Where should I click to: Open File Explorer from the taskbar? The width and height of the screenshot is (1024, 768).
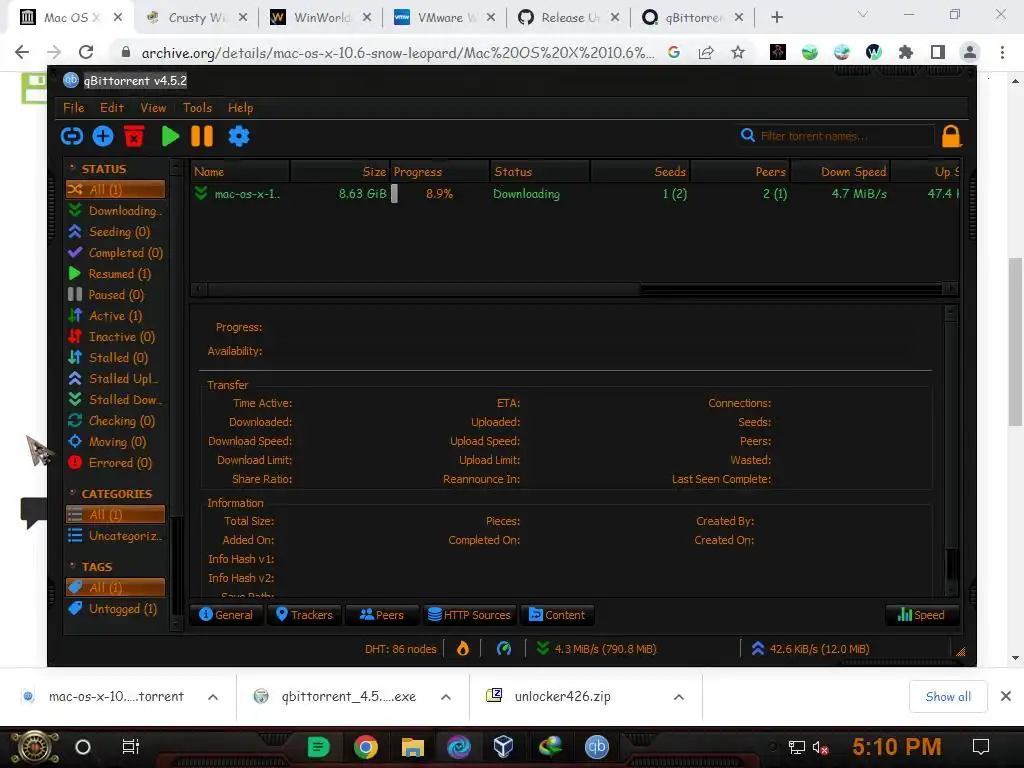click(x=413, y=746)
